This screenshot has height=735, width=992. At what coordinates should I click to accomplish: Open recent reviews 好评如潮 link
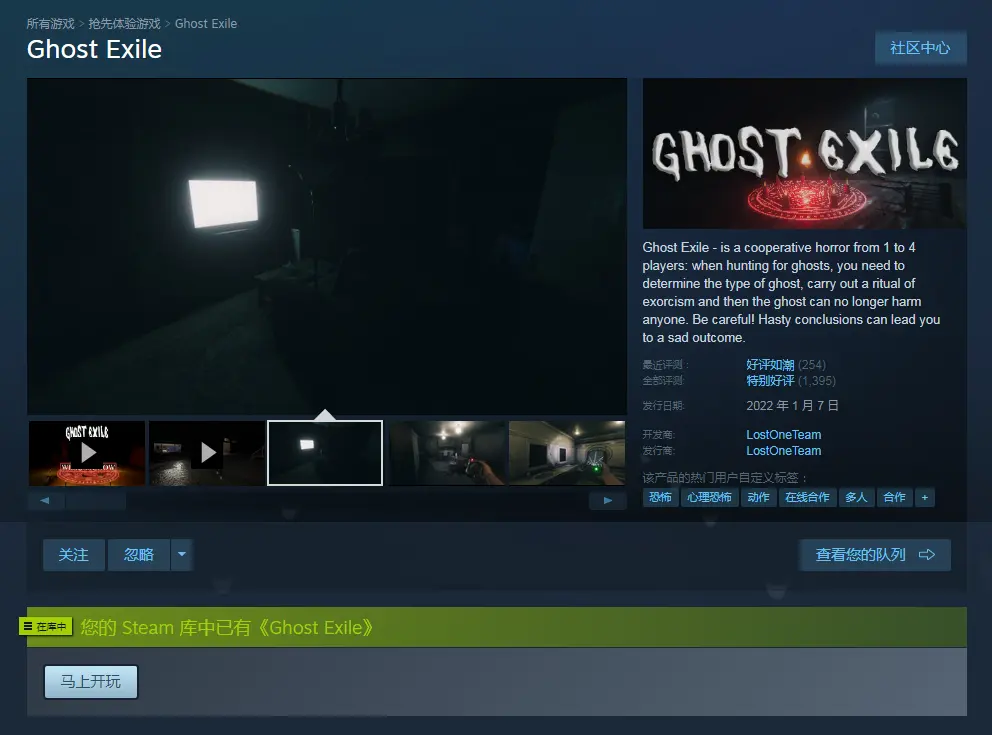click(x=770, y=365)
